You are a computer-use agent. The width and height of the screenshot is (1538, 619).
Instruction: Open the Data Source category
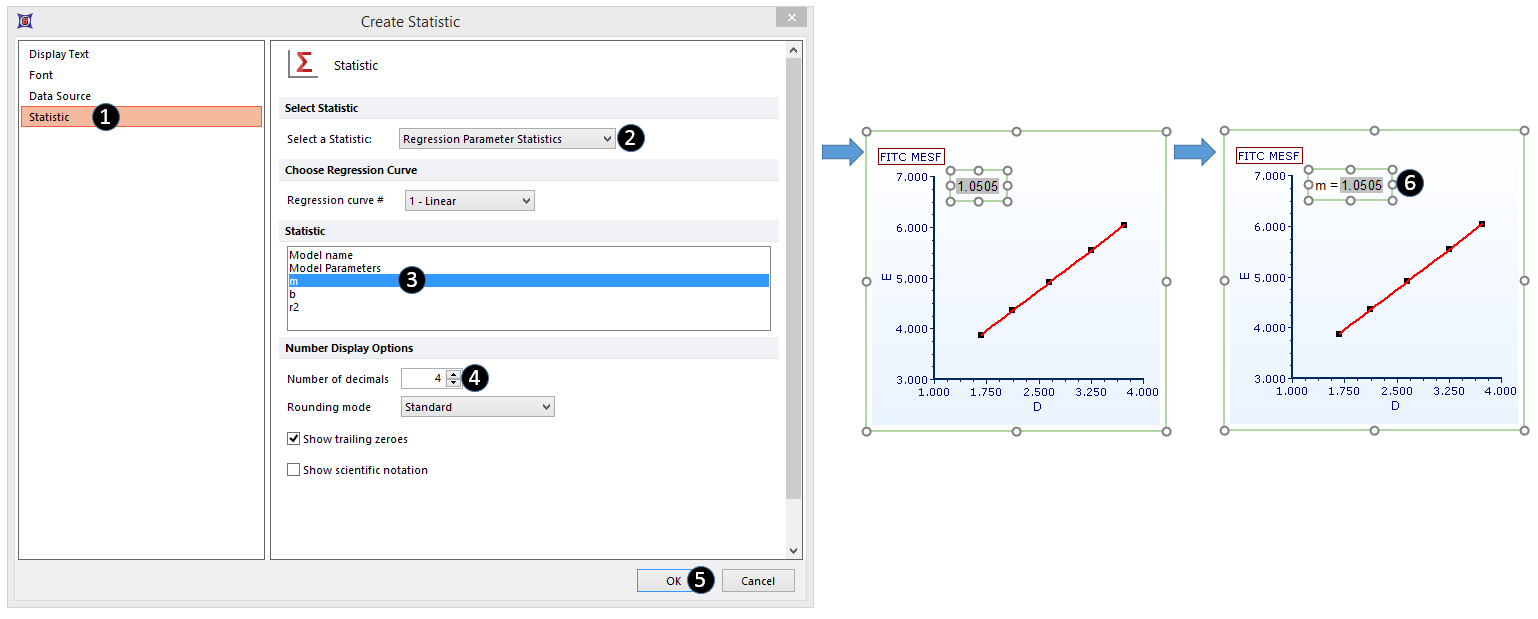(60, 96)
